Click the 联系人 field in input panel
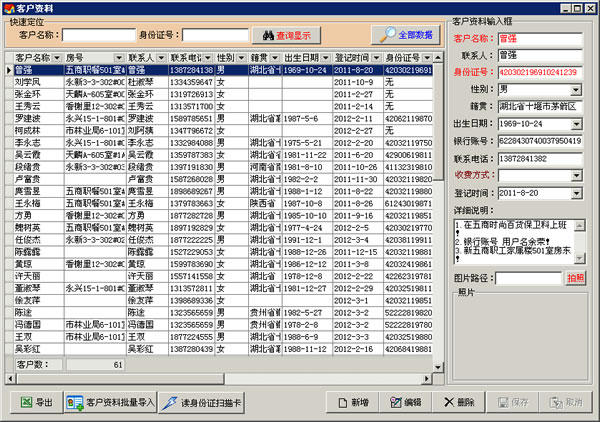Viewport: 600px width, 422px height. click(540, 55)
